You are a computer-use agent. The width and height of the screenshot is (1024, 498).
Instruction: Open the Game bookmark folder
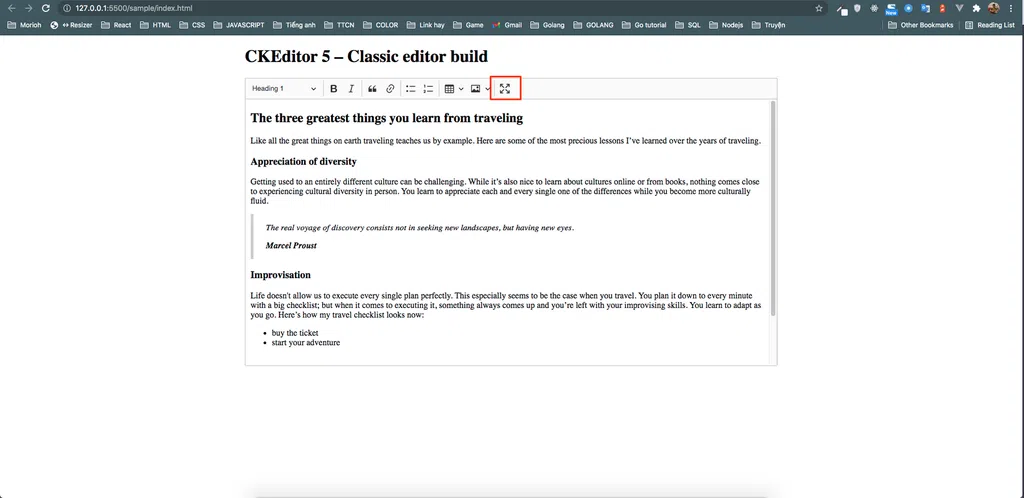pyautogui.click(x=468, y=25)
